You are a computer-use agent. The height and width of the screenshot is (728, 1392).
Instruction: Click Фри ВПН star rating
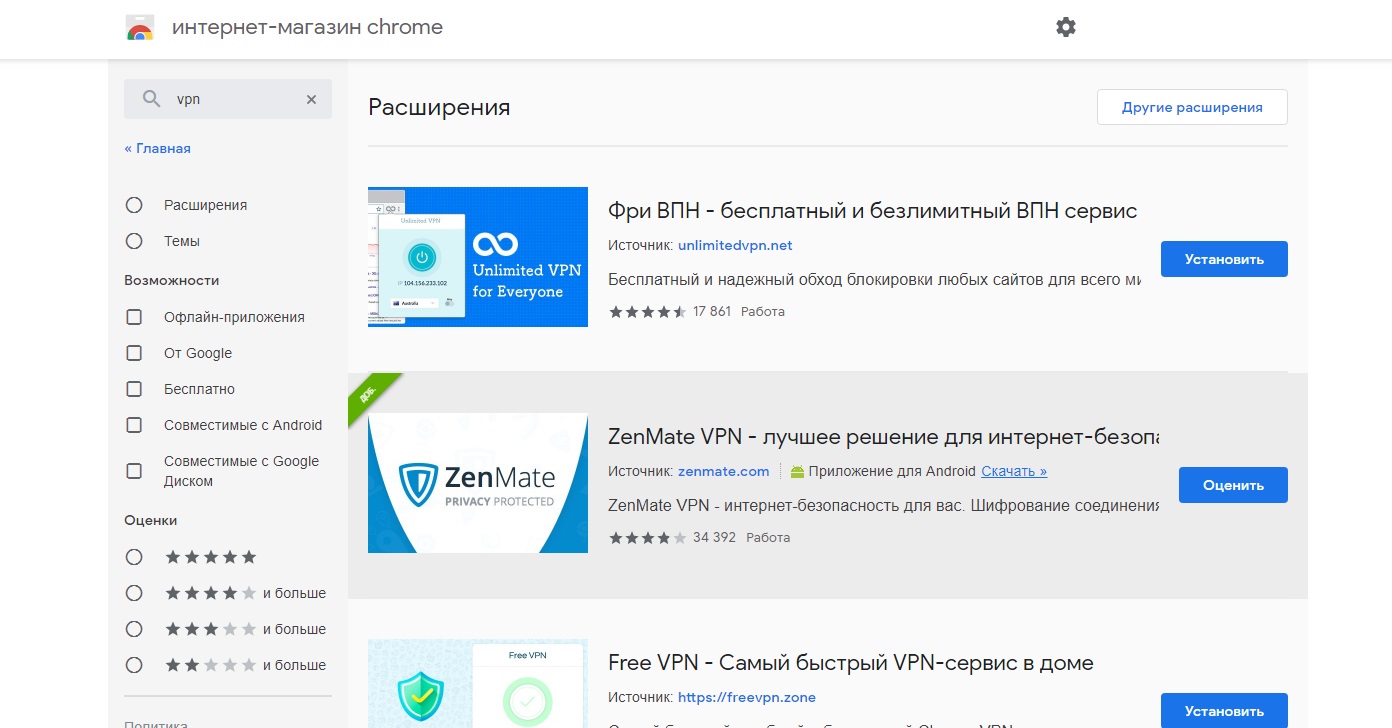tap(647, 311)
